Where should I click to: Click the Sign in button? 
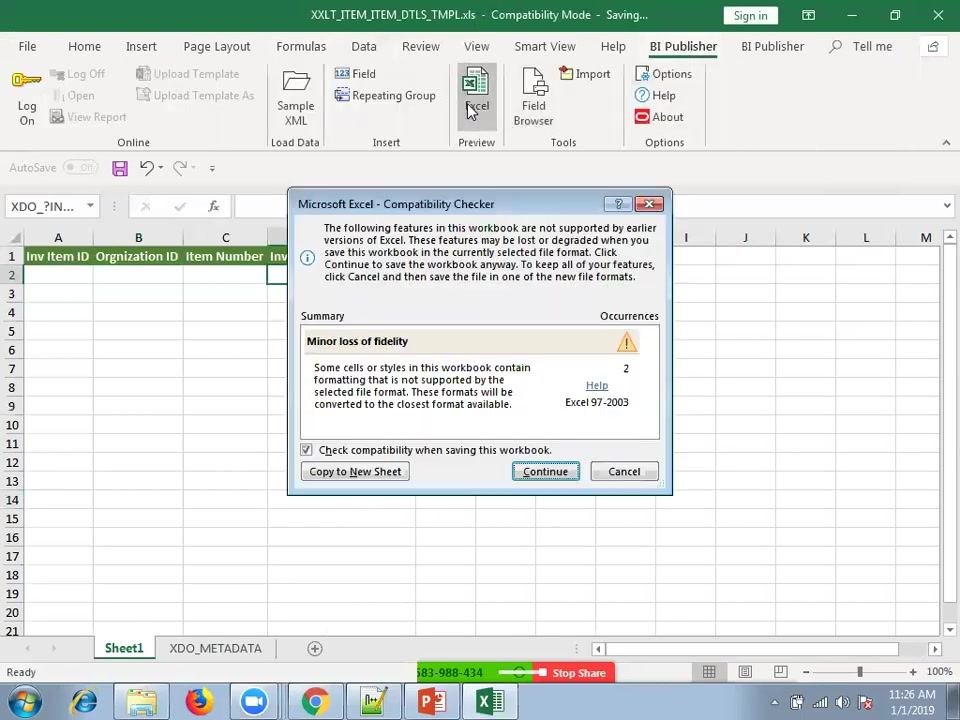(751, 15)
